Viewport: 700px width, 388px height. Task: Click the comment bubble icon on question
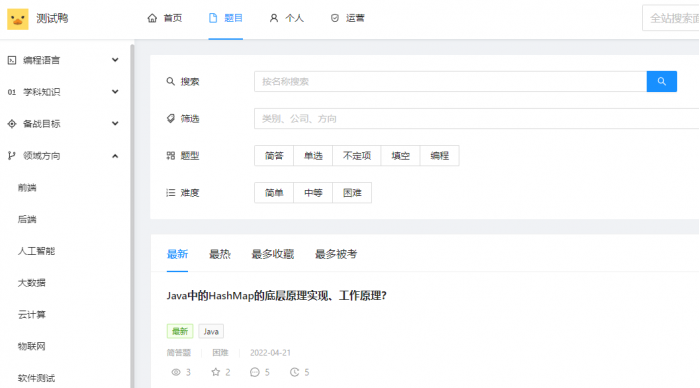tap(254, 372)
